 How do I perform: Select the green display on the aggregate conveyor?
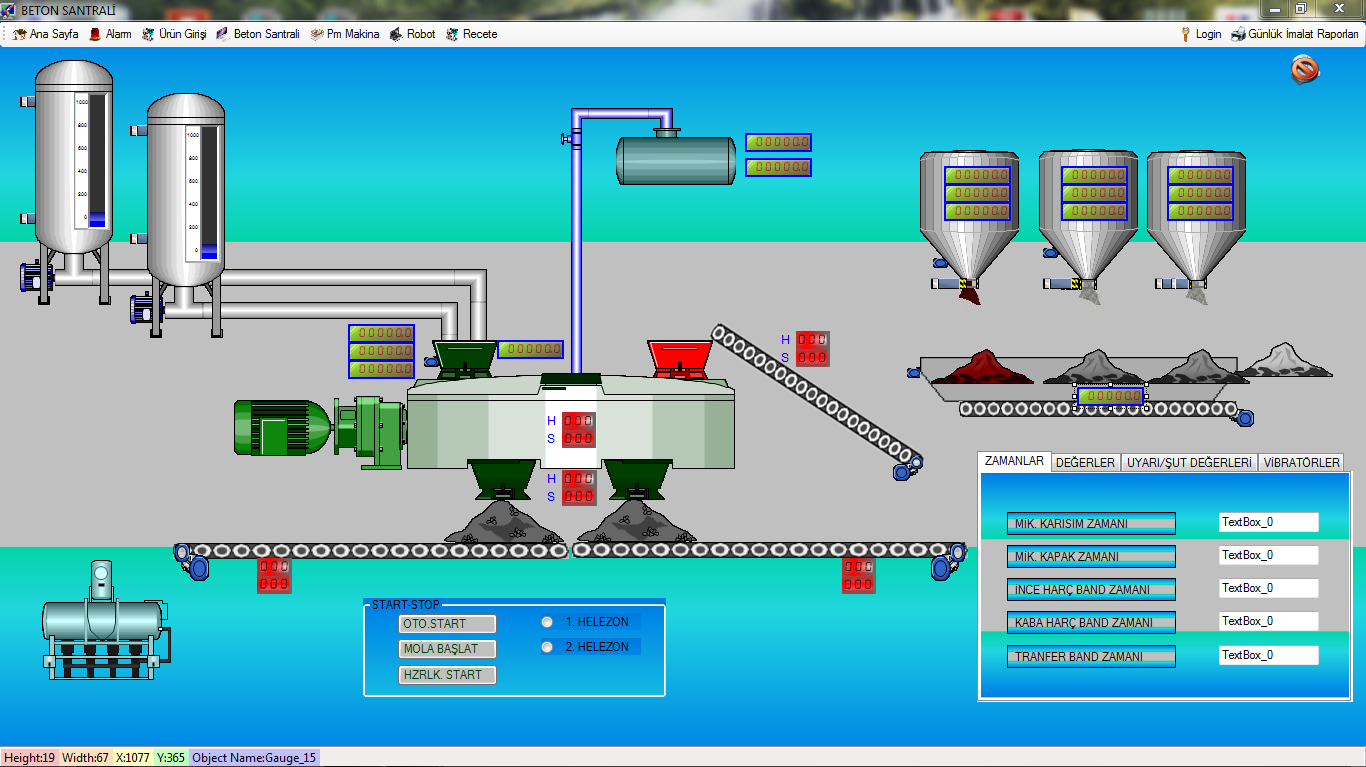(1110, 396)
